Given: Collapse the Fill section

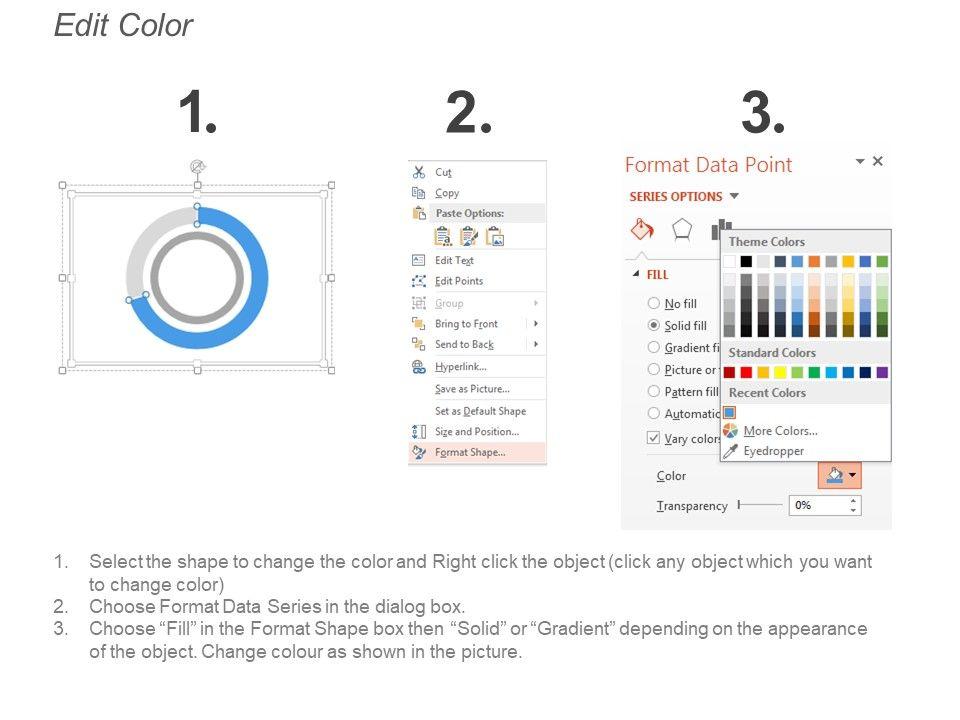Looking at the screenshot, I should click(636, 274).
